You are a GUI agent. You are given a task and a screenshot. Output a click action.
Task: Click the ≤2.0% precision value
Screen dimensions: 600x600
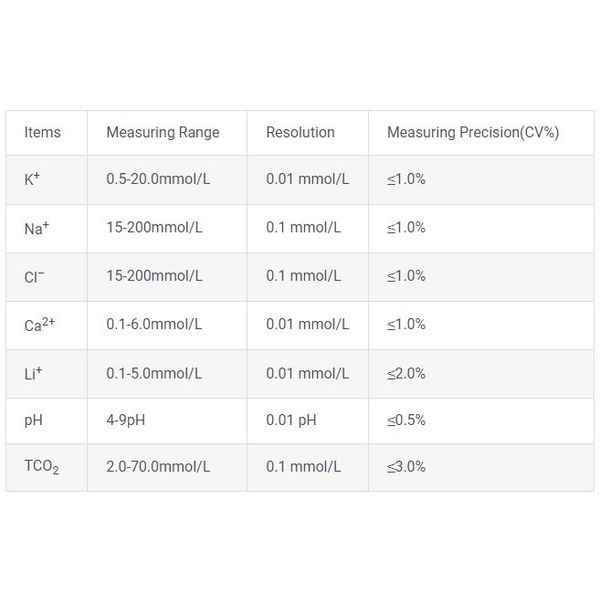click(x=406, y=373)
